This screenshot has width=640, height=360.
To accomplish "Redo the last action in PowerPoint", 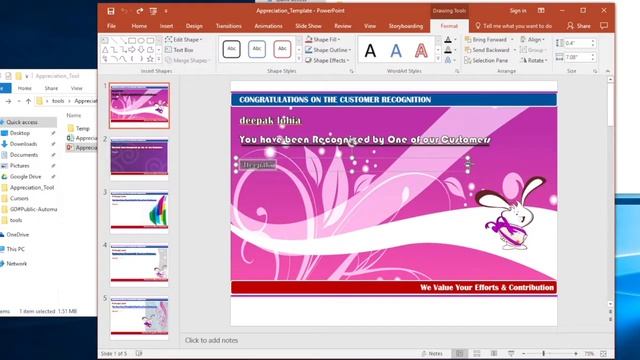I will point(140,11).
